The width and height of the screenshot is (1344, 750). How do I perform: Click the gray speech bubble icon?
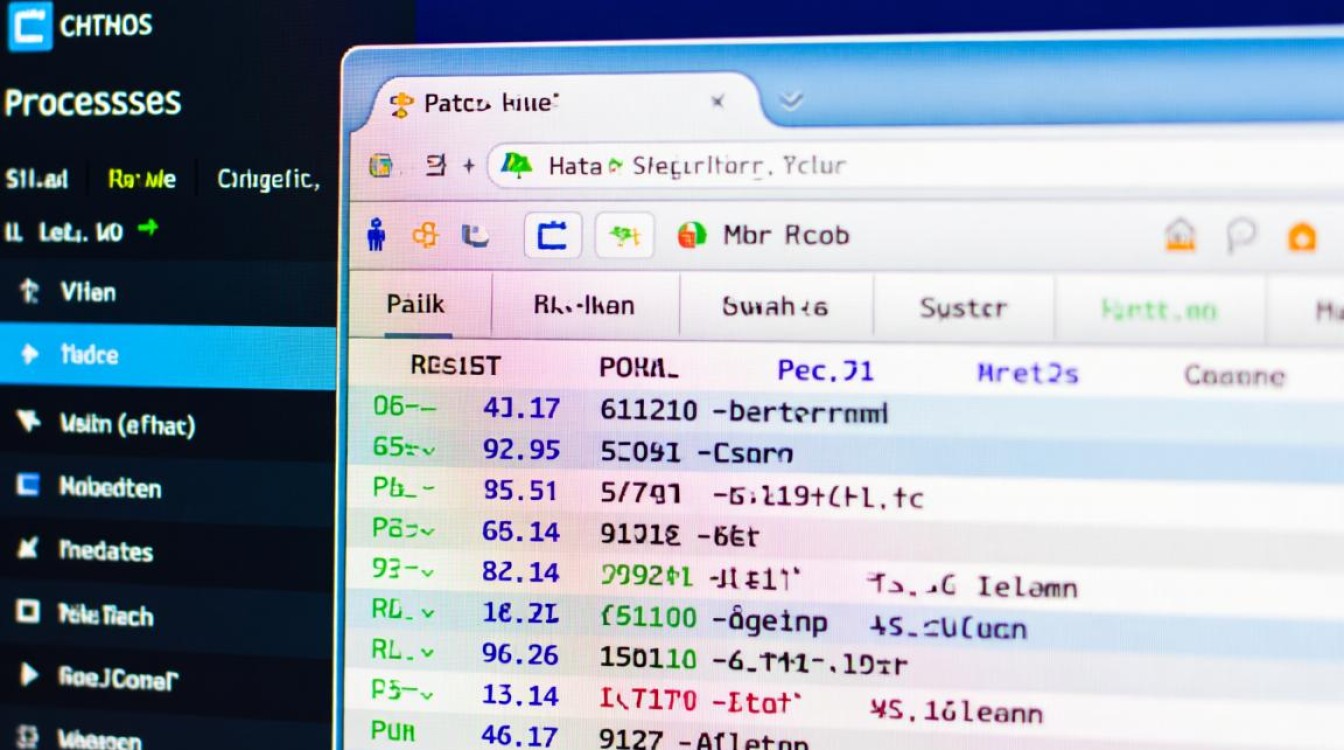point(1241,236)
